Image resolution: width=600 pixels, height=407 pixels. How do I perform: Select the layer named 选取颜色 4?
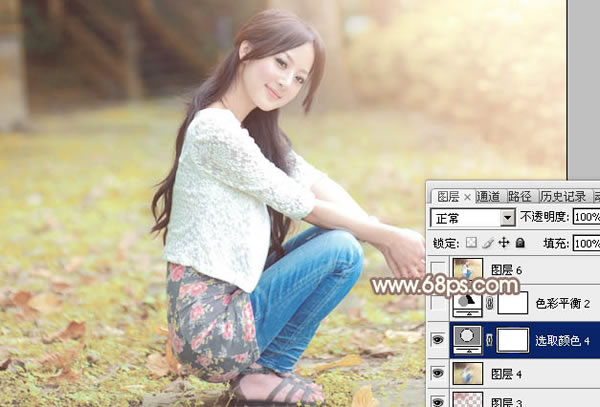pos(562,340)
